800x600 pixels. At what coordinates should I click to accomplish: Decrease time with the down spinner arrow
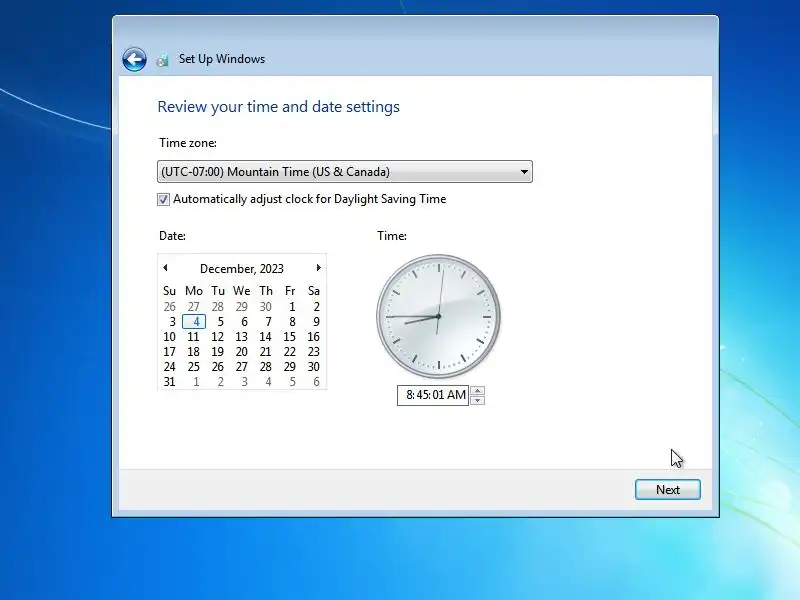coord(478,401)
